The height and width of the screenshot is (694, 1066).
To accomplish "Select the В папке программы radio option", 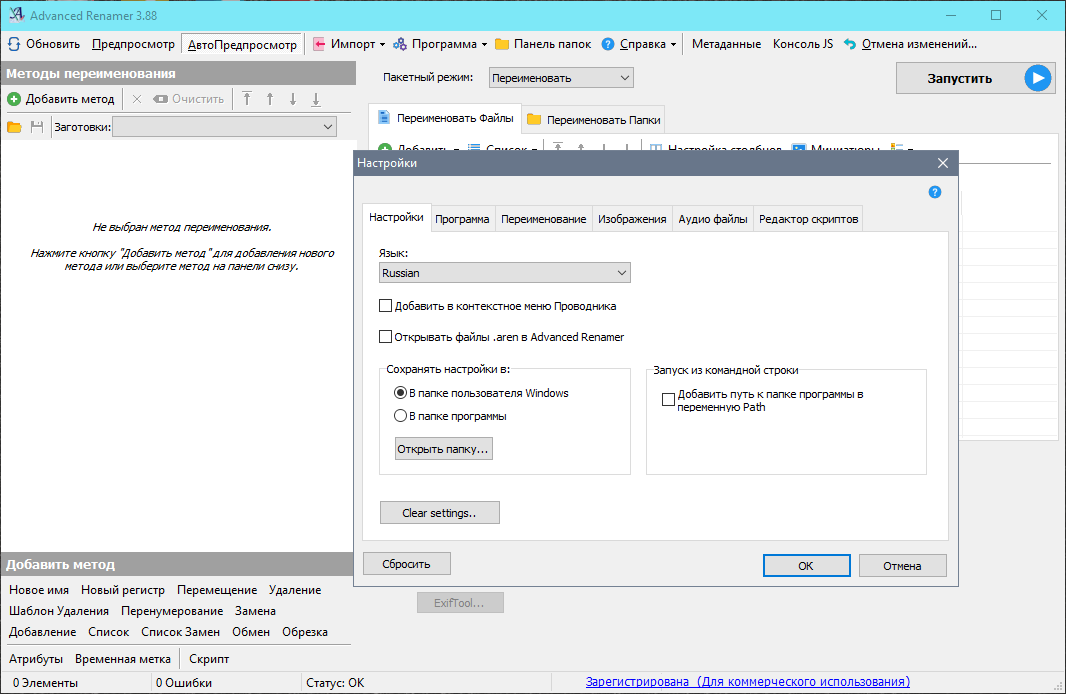I will (400, 416).
